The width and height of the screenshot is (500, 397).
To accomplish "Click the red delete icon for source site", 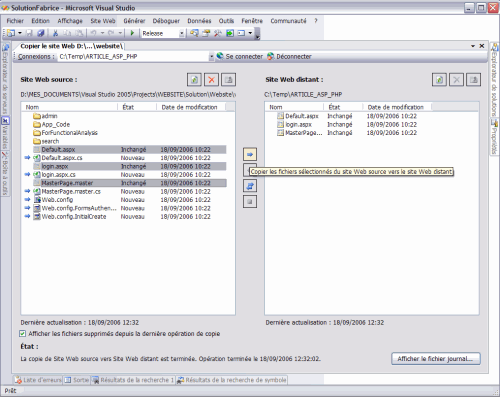I will tap(211, 80).
